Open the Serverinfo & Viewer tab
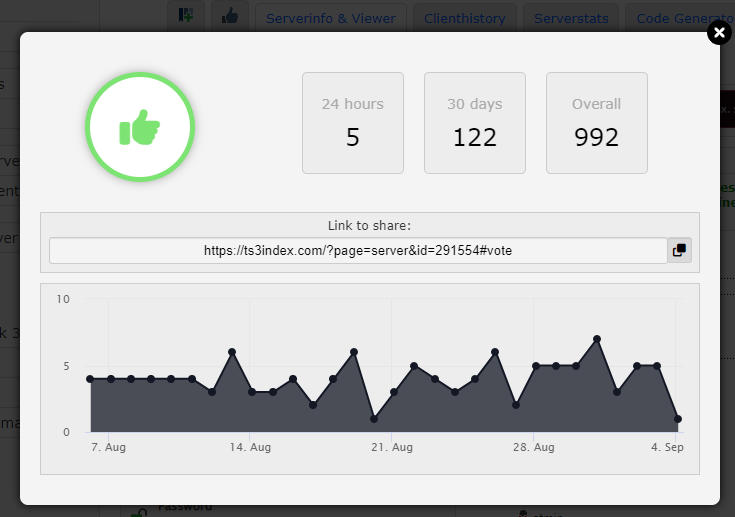 point(330,18)
